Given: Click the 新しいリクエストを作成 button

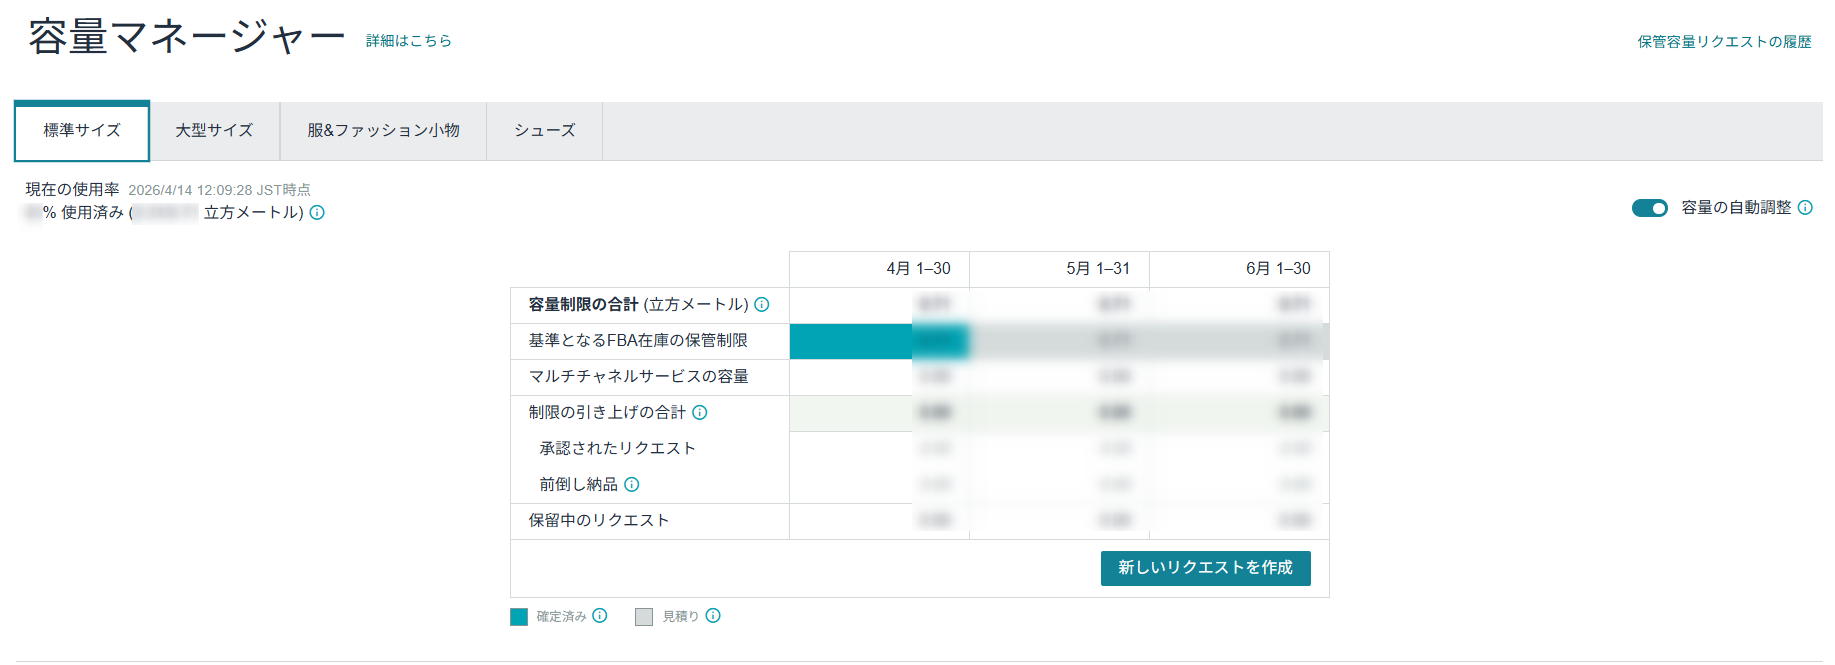Looking at the screenshot, I should click(1205, 568).
